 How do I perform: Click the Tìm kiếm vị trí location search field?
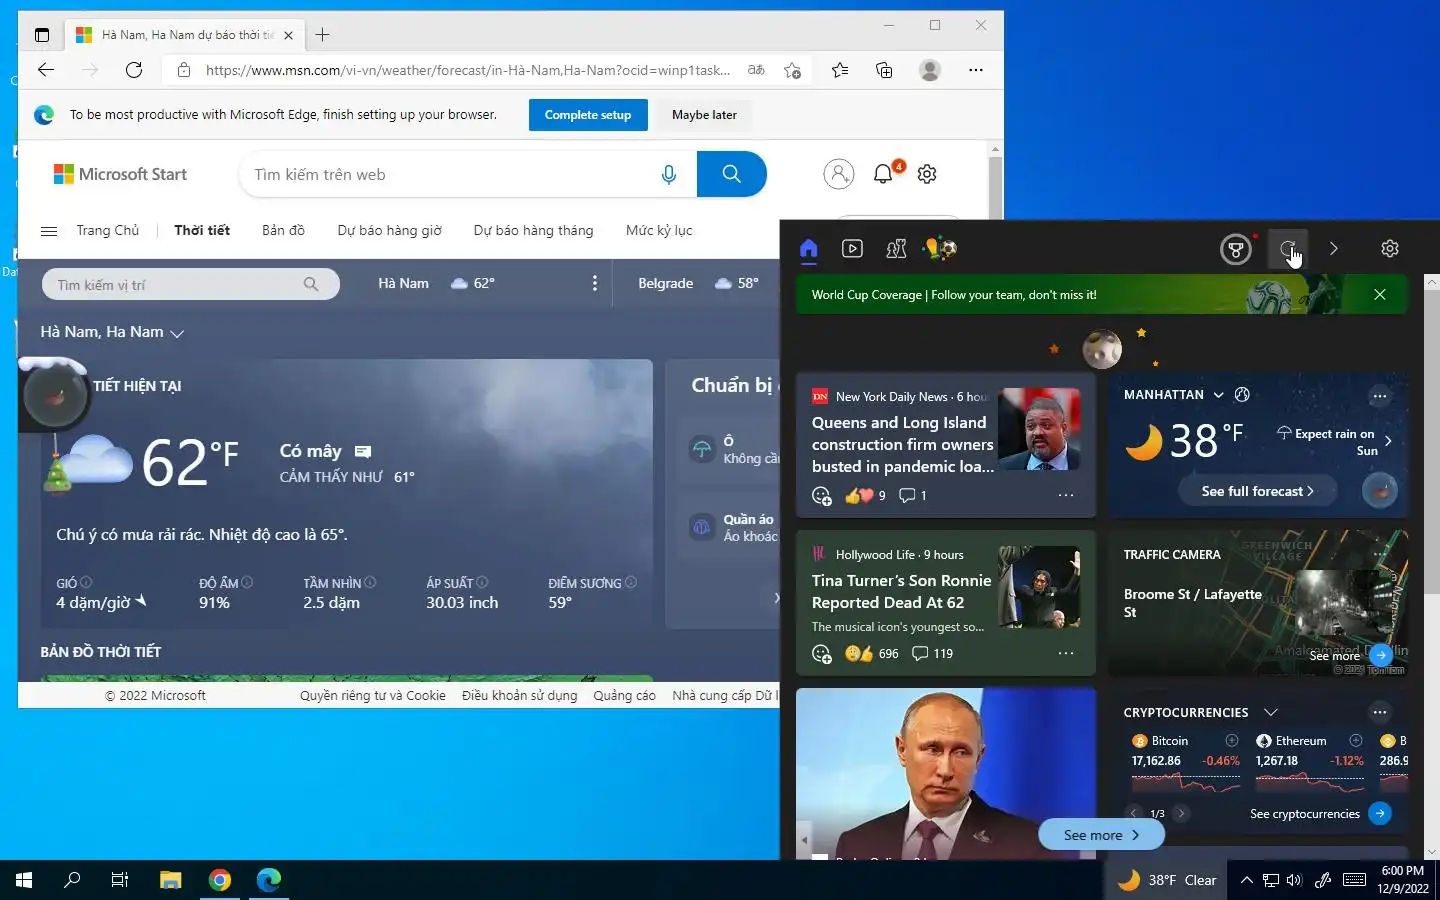(x=190, y=284)
